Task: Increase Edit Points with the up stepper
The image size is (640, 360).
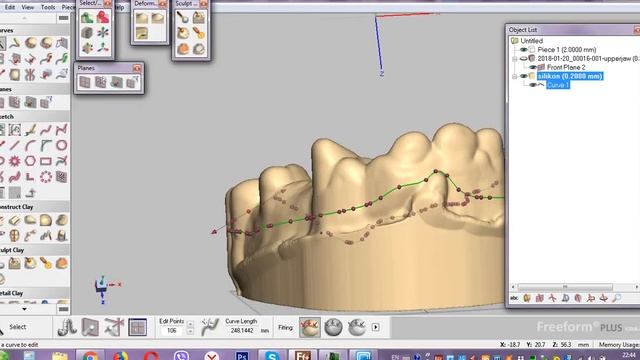Action: point(190,324)
